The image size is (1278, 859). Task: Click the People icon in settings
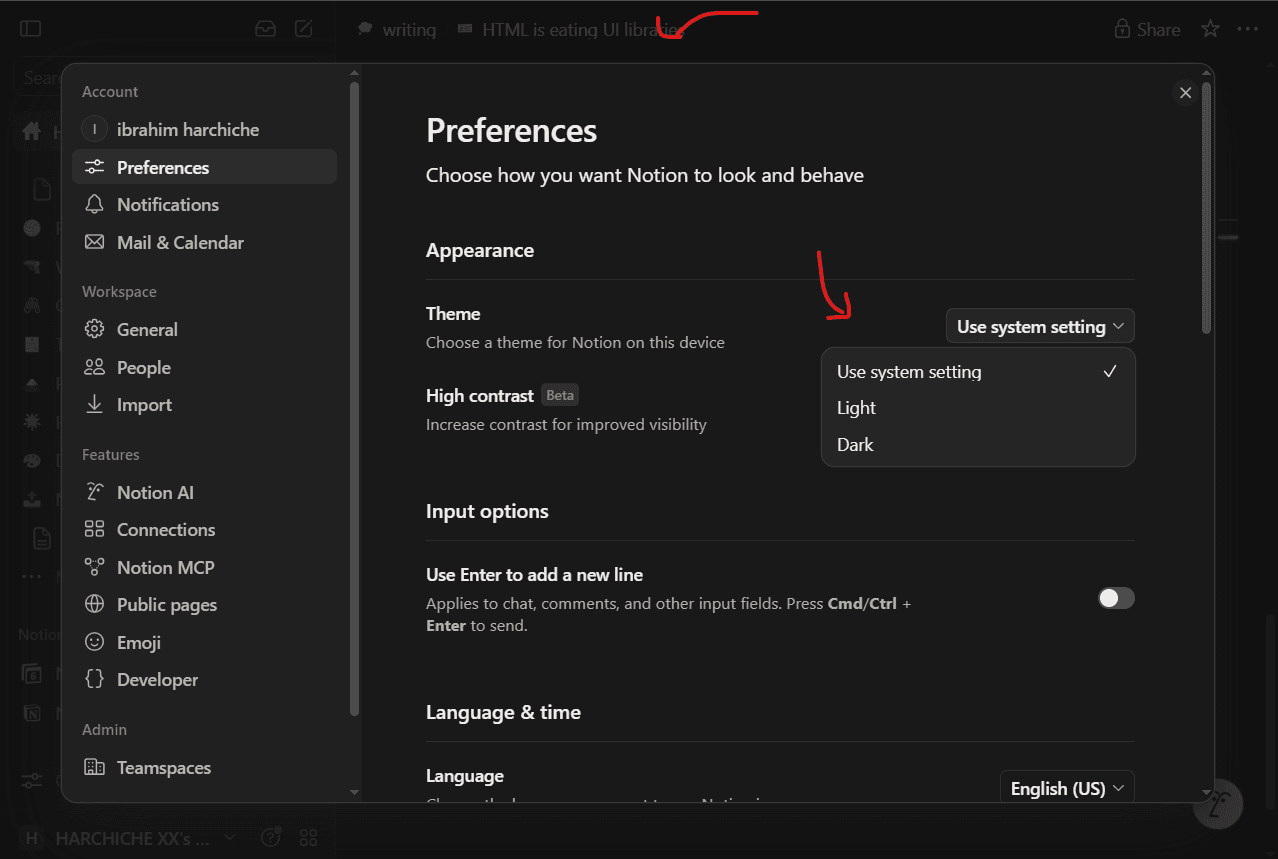94,367
